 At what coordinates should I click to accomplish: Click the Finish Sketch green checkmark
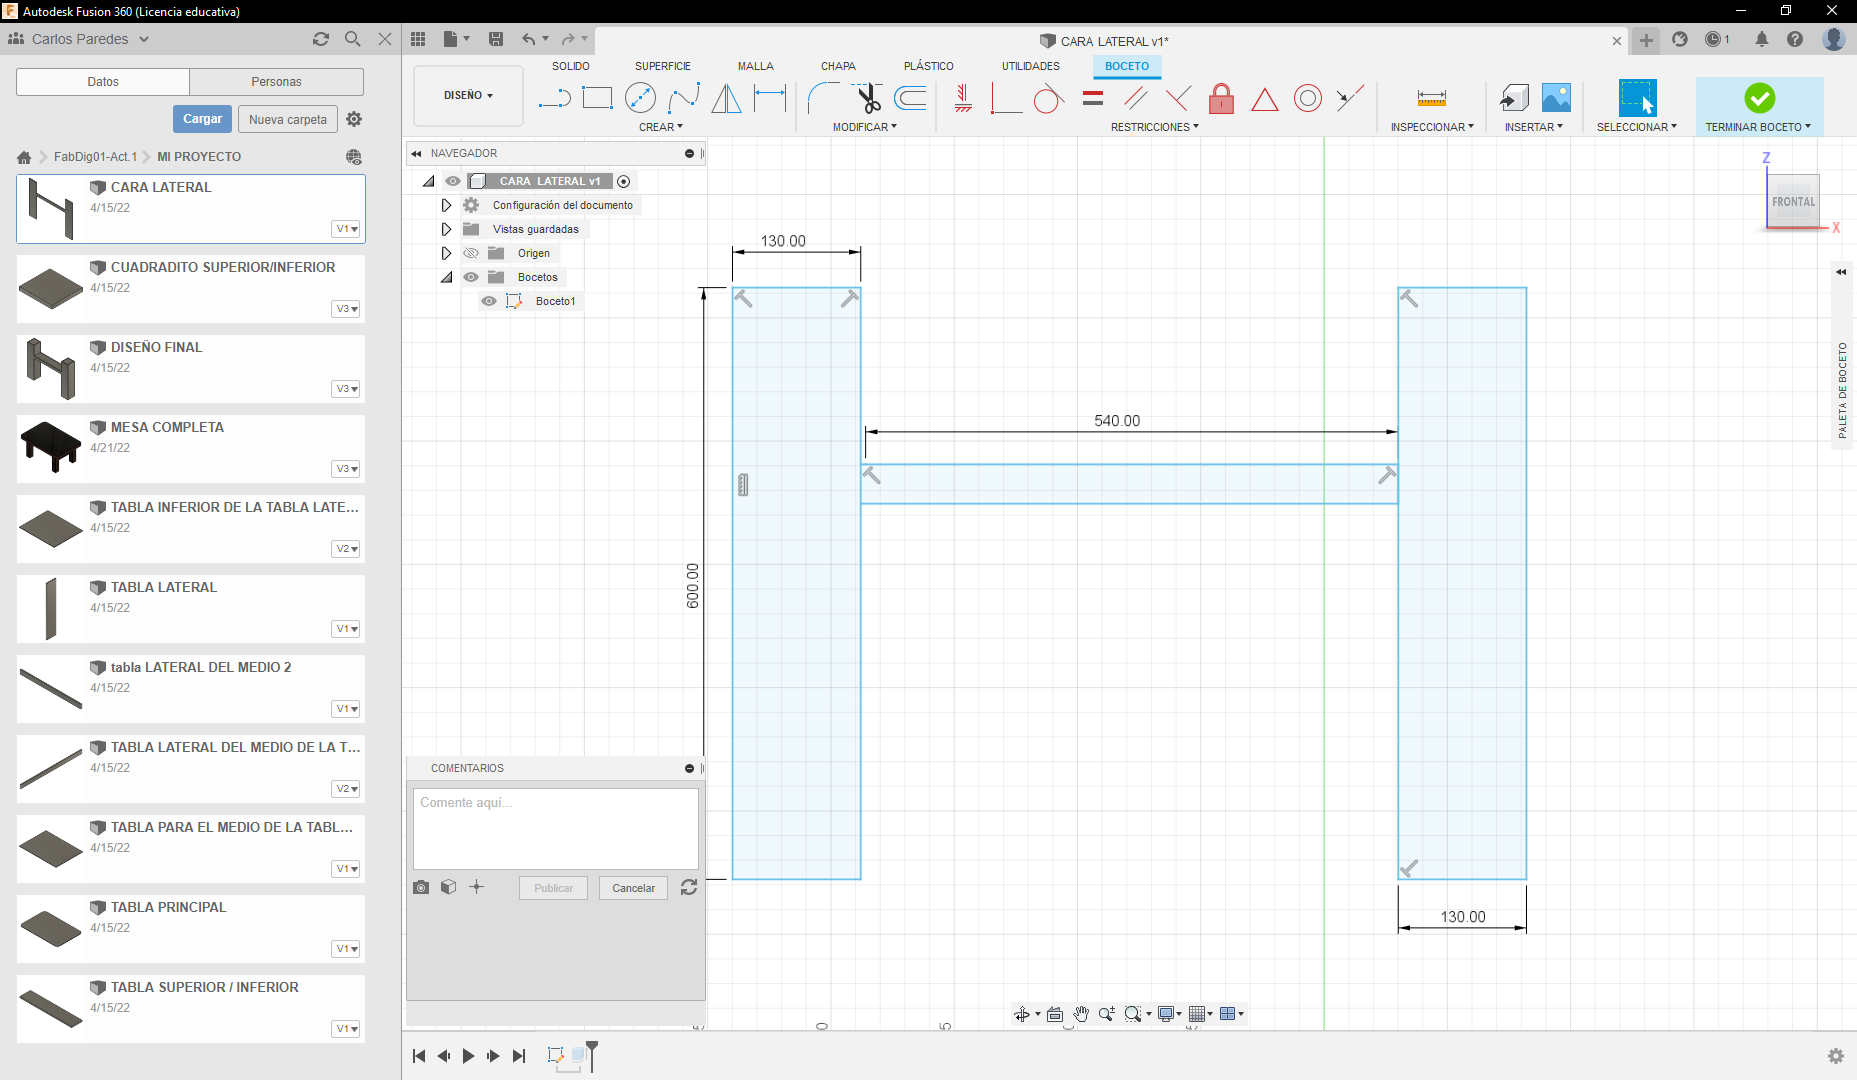point(1759,98)
